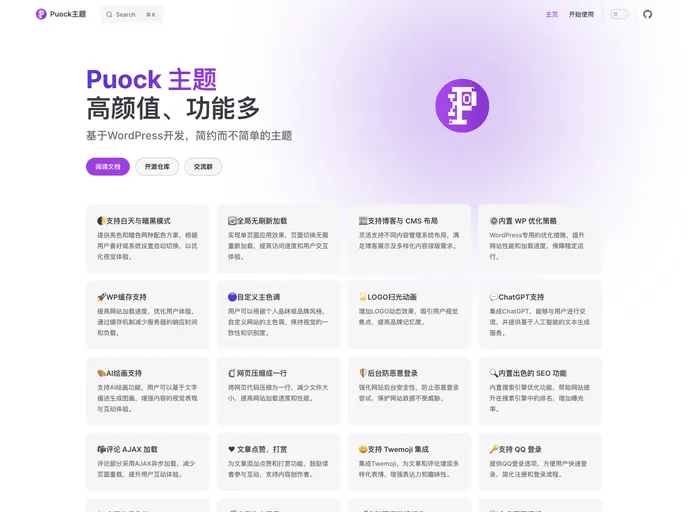This screenshot has width=688, height=512.
Task: Click the AI绘画支持 card title
Action: 124,373
